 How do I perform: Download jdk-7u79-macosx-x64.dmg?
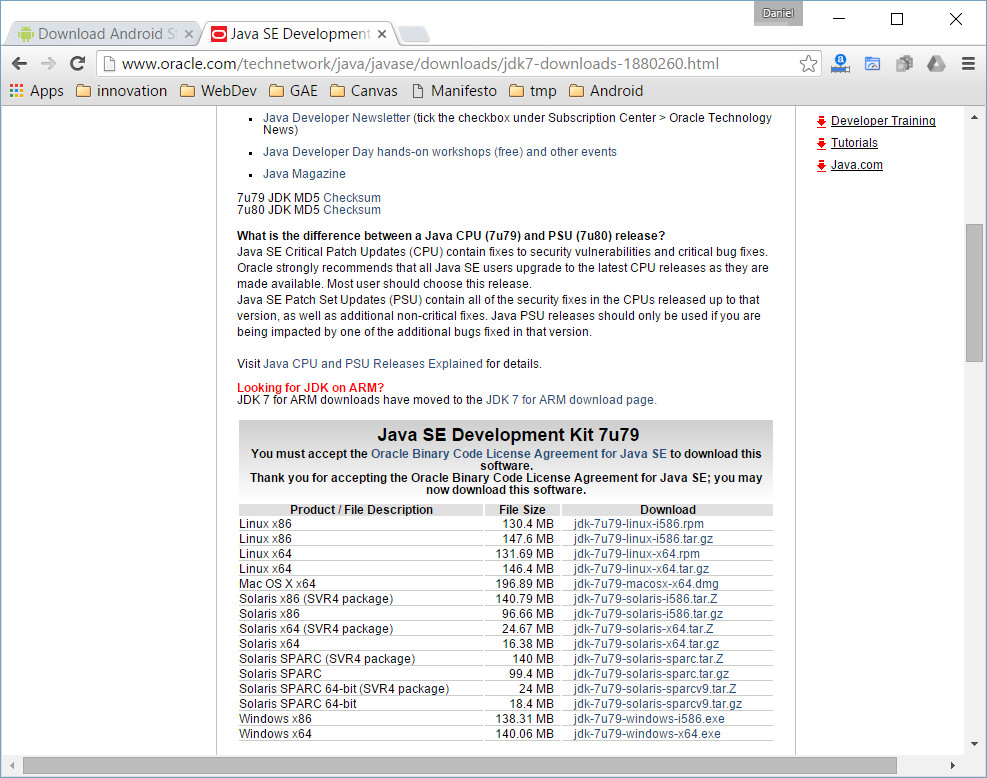pyautogui.click(x=646, y=584)
